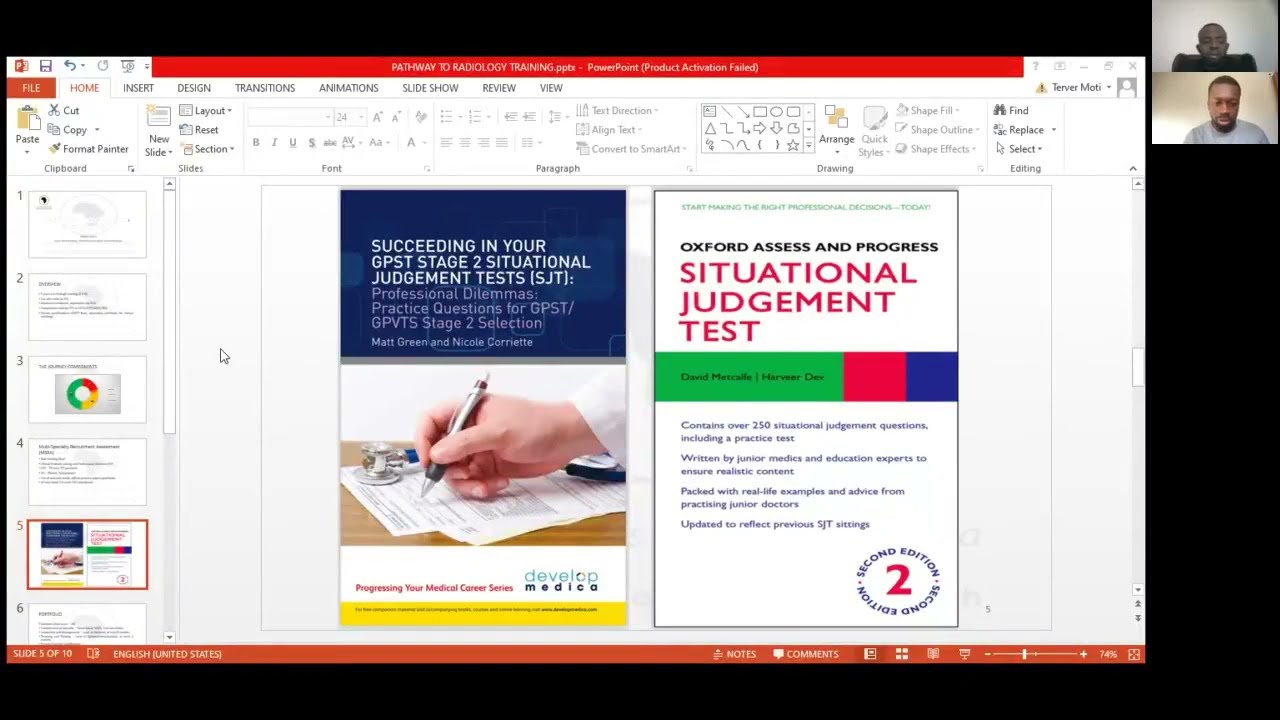Viewport: 1280px width, 720px height.
Task: Choose the Isosceles Triangle shape
Action: 709,128
